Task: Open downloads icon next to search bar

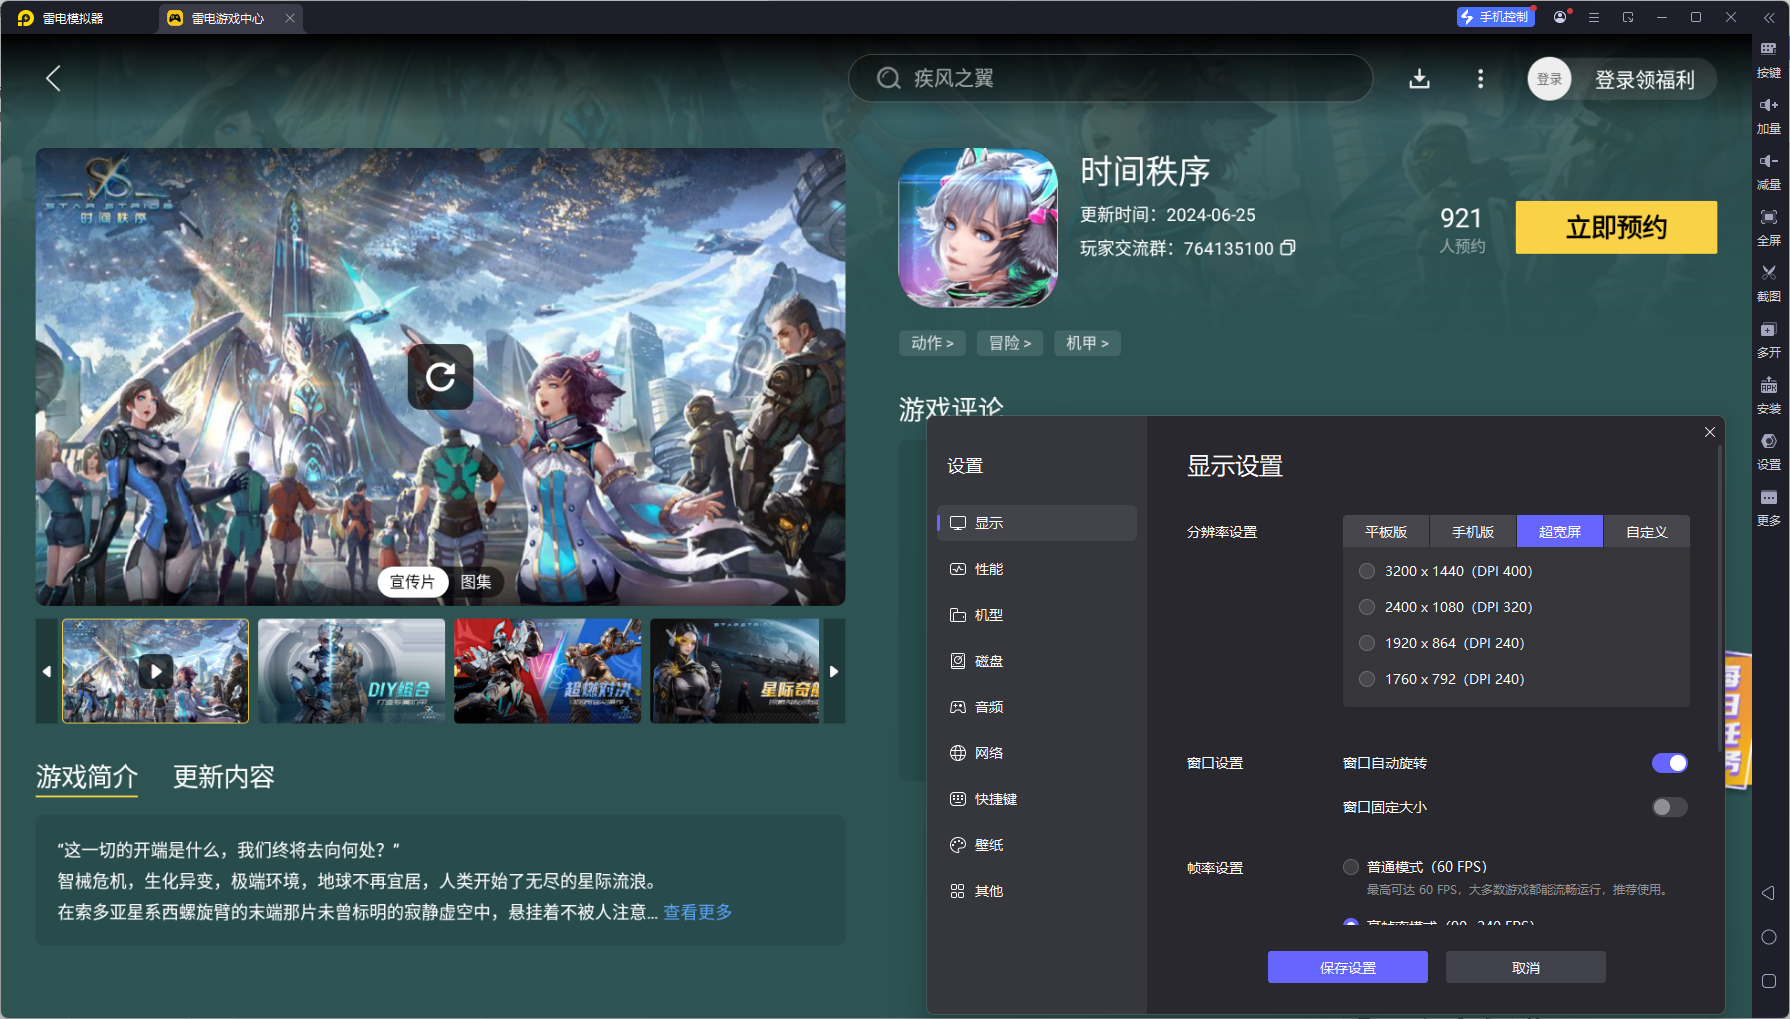Action: coord(1419,78)
